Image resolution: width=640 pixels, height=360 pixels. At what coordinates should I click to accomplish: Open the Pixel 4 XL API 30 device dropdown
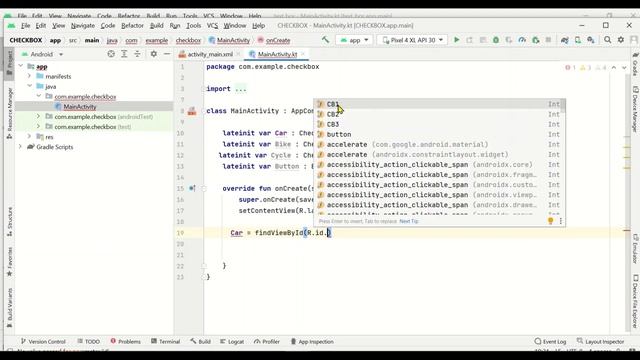412,40
